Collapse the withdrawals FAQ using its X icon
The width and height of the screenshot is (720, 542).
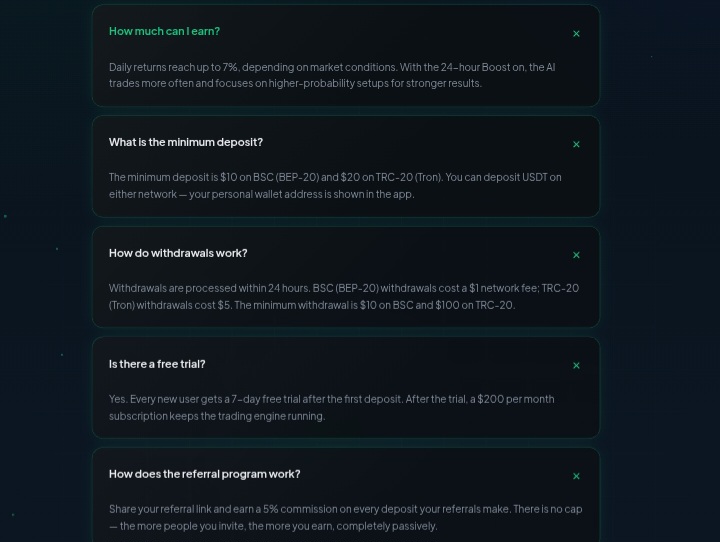pos(576,255)
